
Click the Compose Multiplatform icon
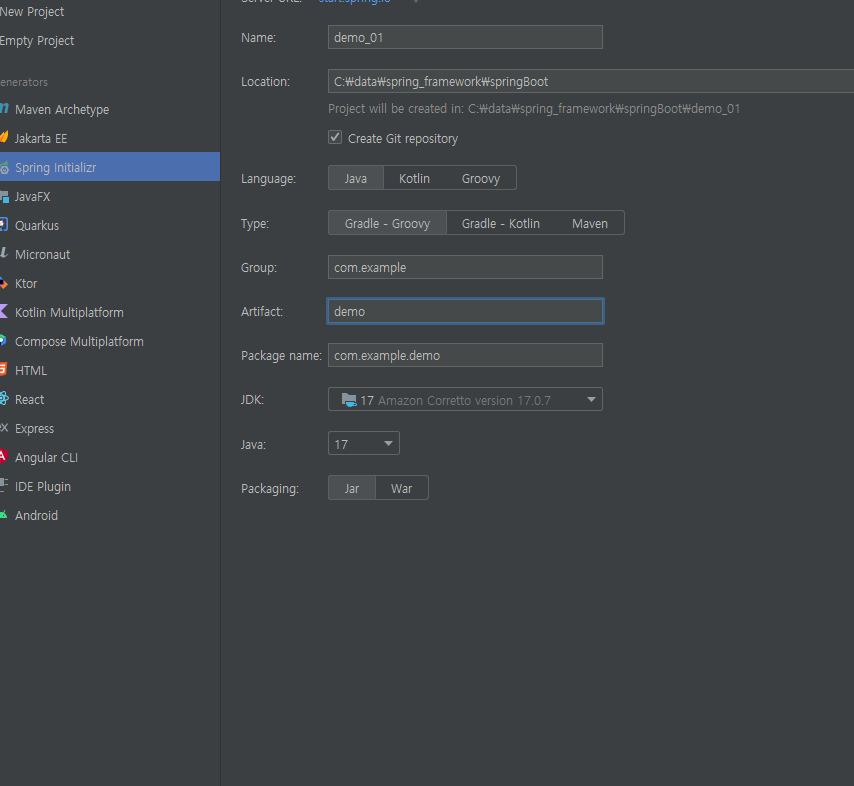(x=4, y=340)
